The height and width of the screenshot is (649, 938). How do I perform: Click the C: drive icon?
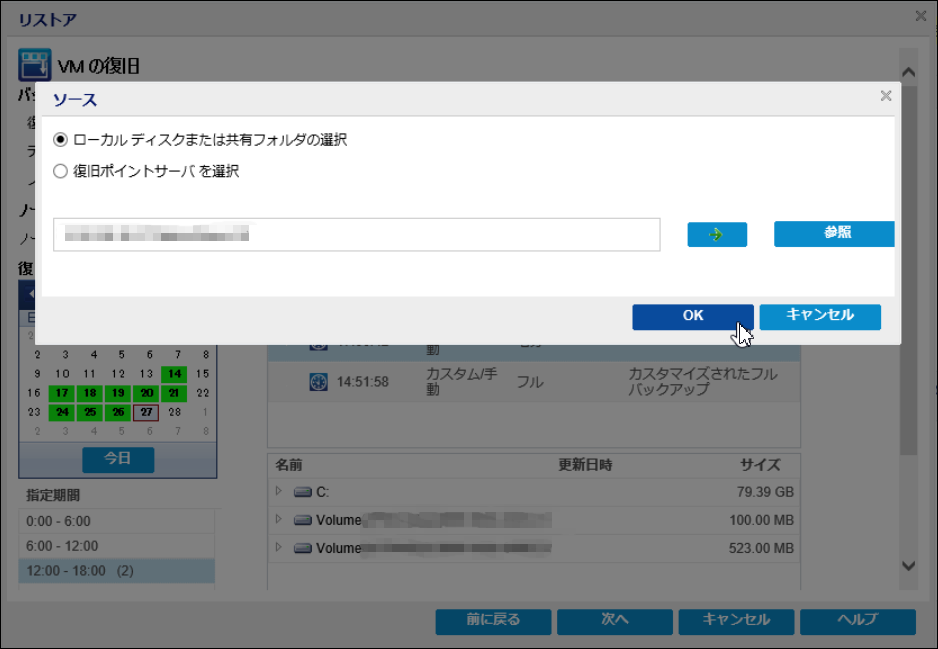point(303,492)
